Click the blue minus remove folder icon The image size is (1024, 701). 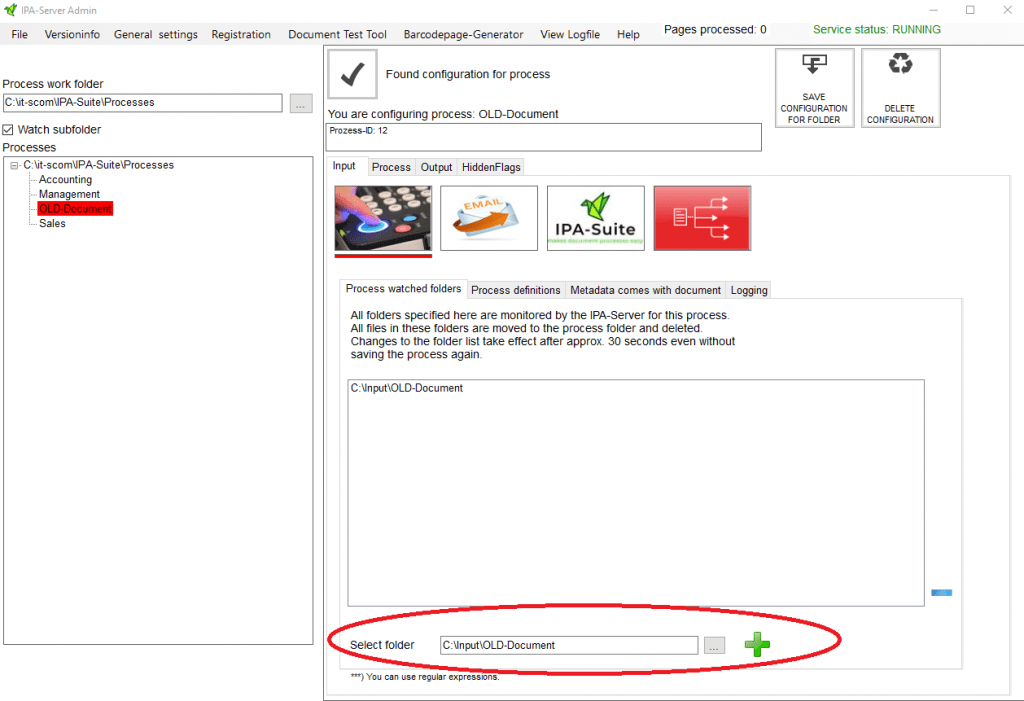(941, 593)
